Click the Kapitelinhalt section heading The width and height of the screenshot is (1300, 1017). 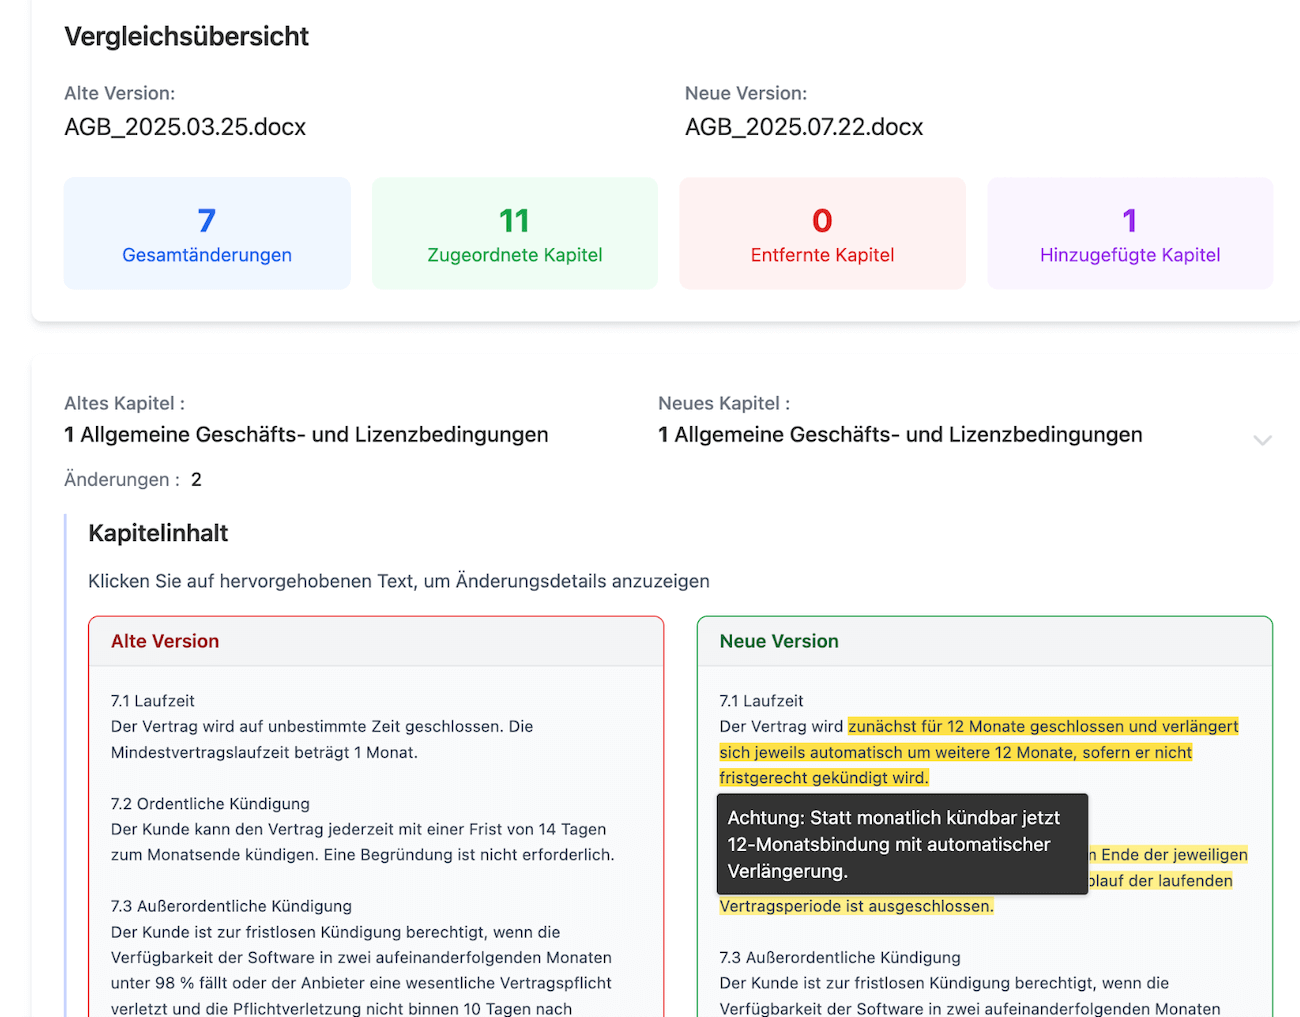(x=158, y=533)
